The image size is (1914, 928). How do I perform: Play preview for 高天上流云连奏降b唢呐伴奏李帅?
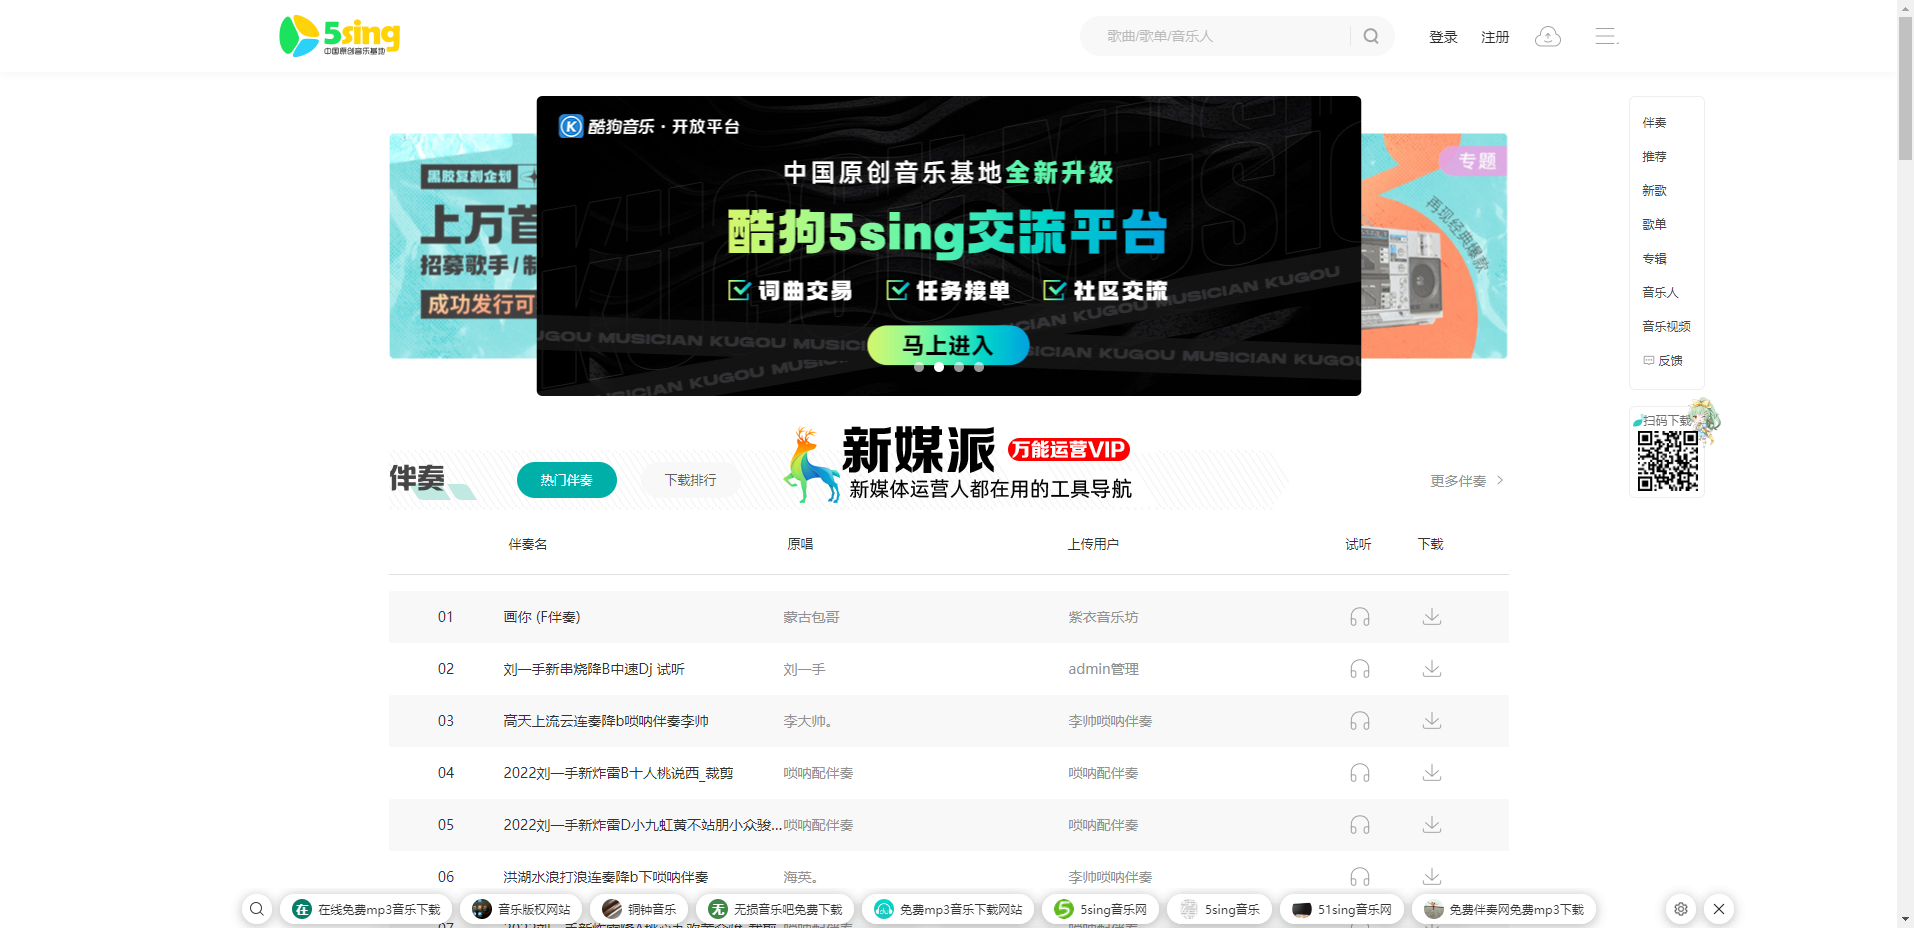[1360, 721]
